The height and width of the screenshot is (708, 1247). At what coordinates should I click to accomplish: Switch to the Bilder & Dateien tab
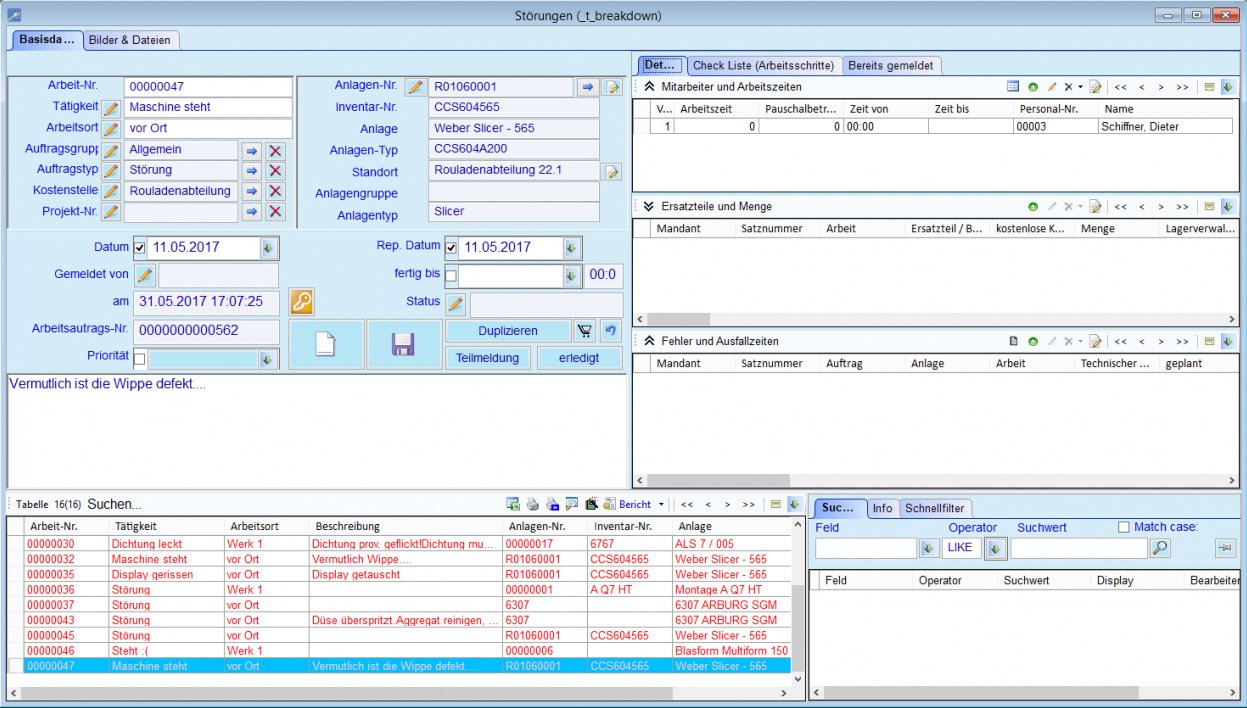point(129,40)
